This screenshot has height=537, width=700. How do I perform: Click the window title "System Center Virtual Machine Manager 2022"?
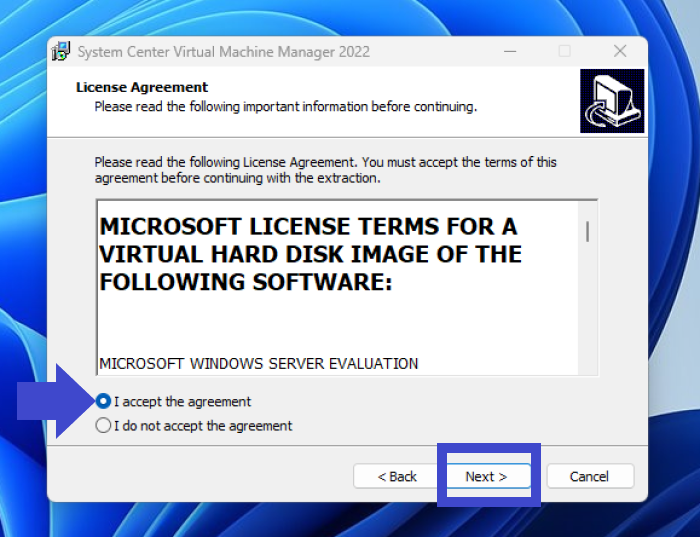224,52
